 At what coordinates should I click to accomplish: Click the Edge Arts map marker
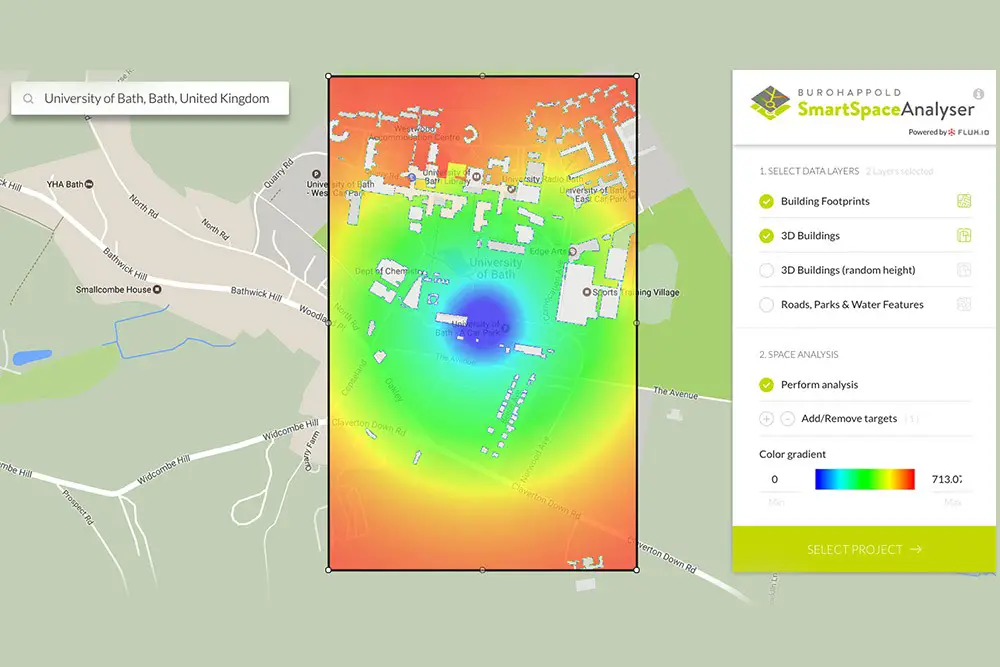(x=573, y=252)
